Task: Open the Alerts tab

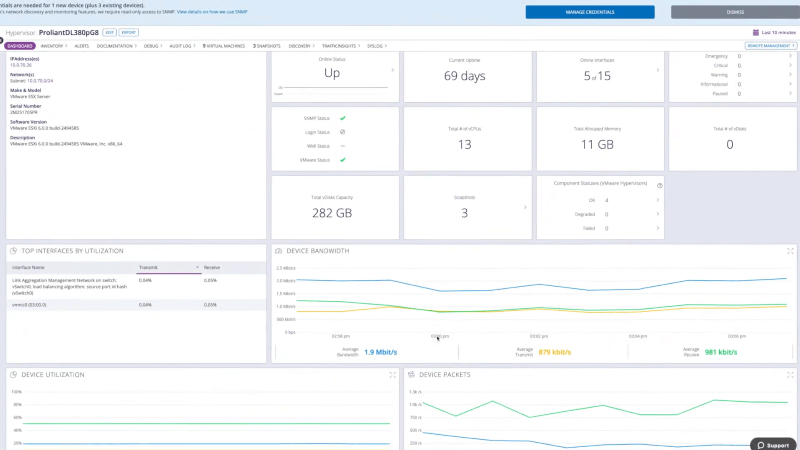Action: click(x=82, y=46)
